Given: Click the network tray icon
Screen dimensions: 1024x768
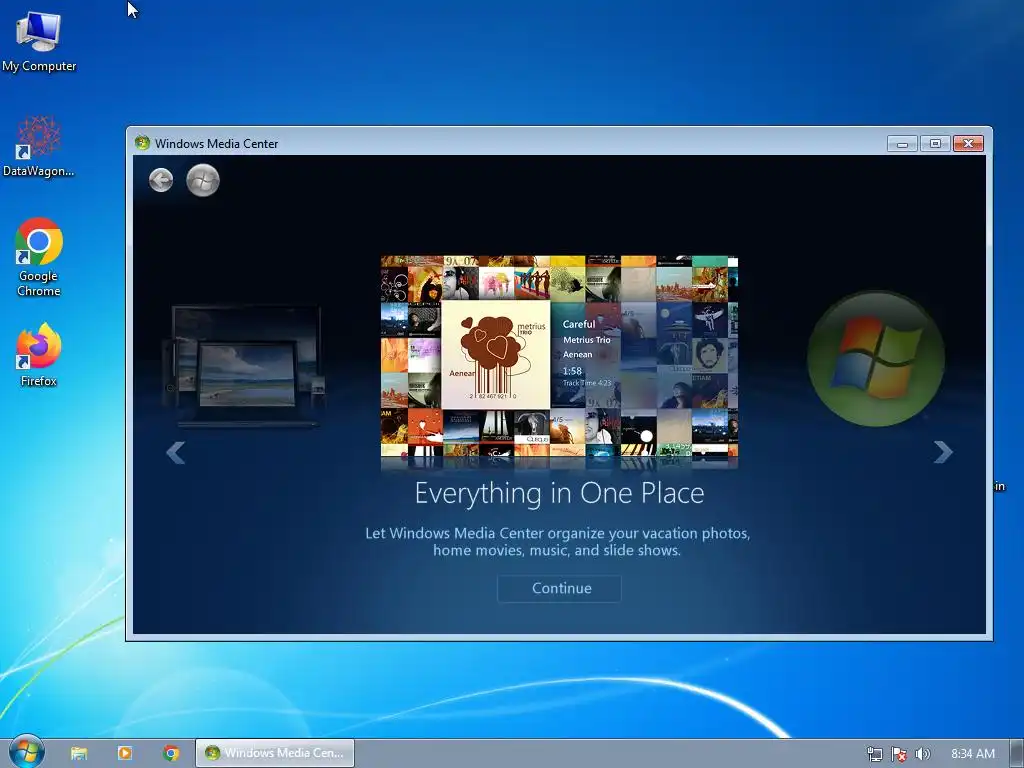Looking at the screenshot, I should pyautogui.click(x=874, y=754).
